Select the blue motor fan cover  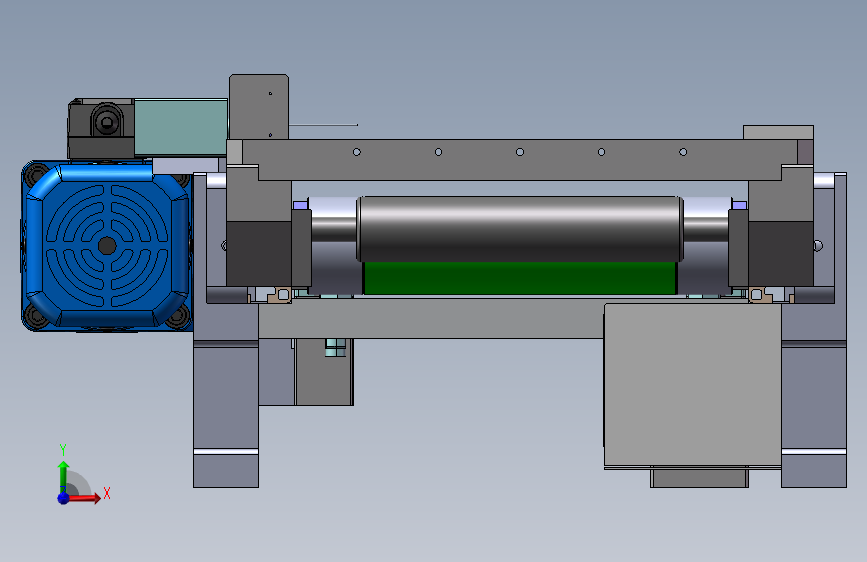pos(107,246)
